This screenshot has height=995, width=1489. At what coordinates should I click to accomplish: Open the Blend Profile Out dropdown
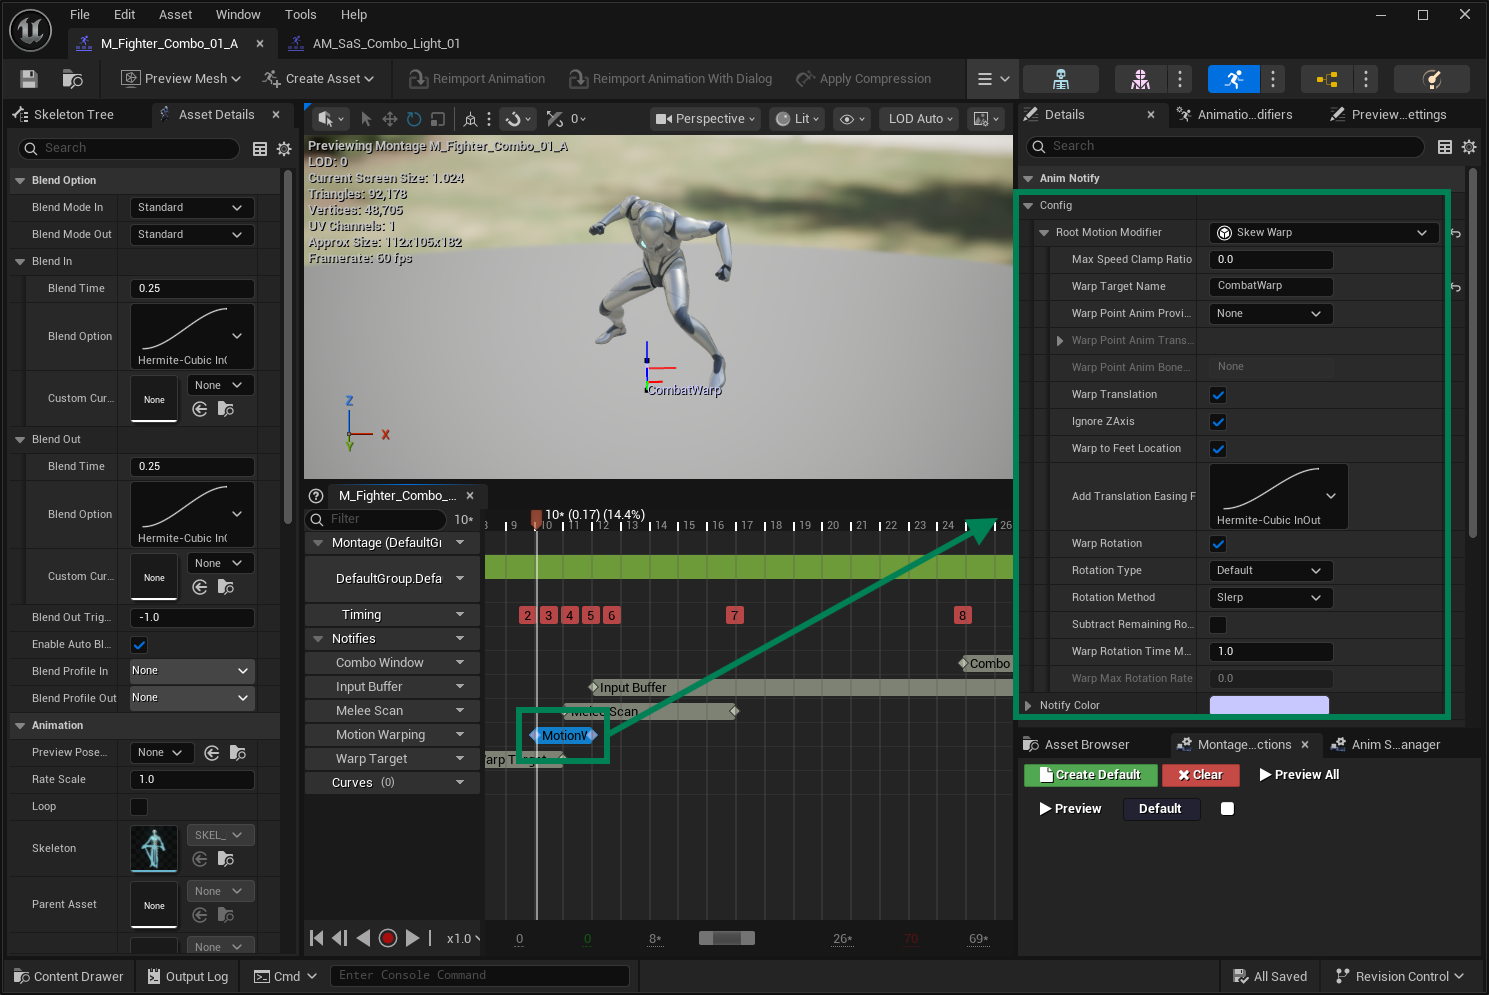192,698
